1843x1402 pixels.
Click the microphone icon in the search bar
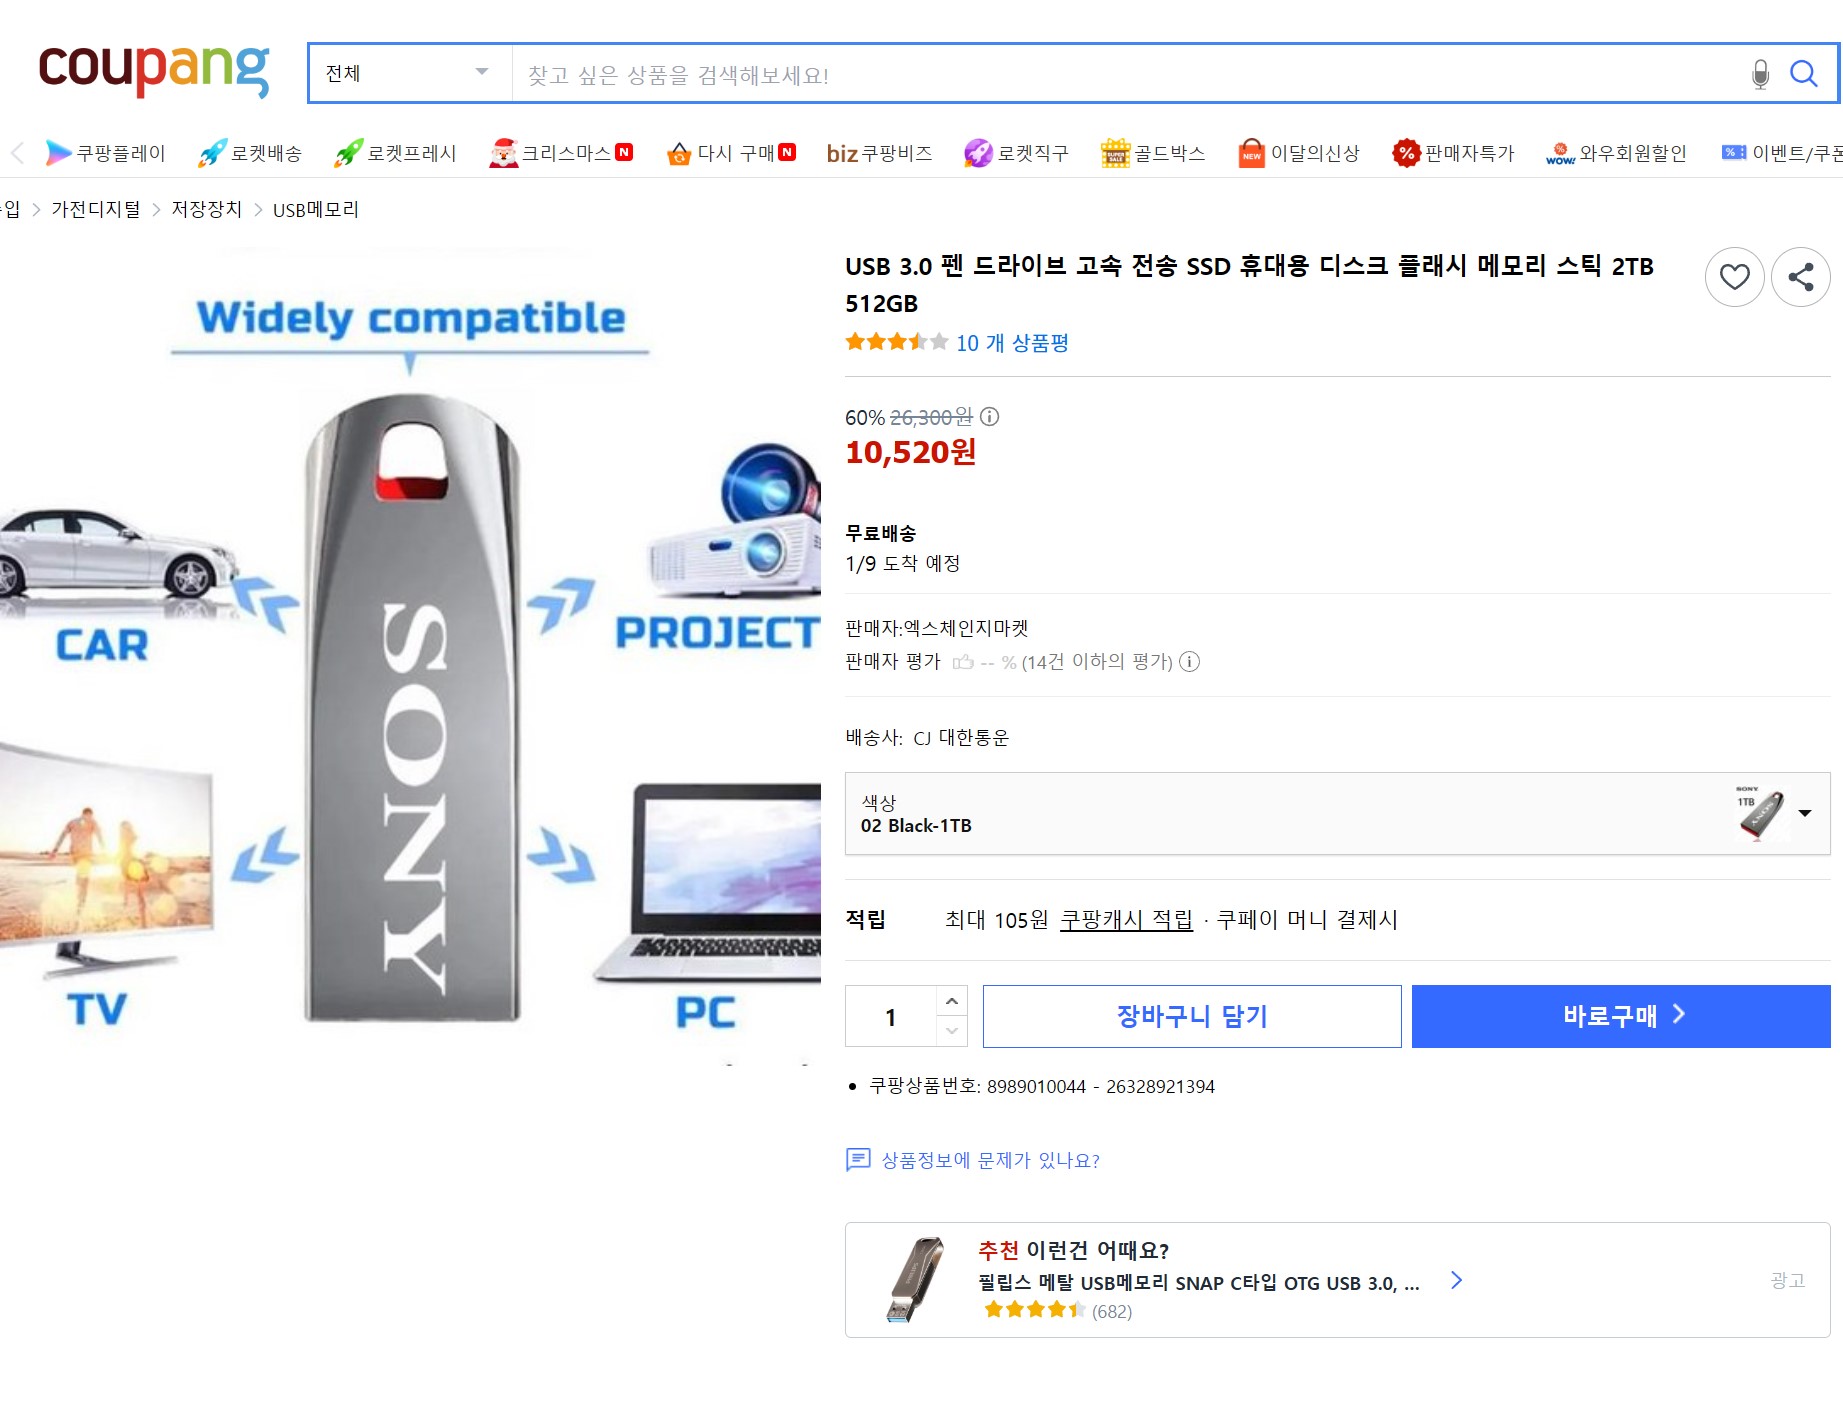1758,72
